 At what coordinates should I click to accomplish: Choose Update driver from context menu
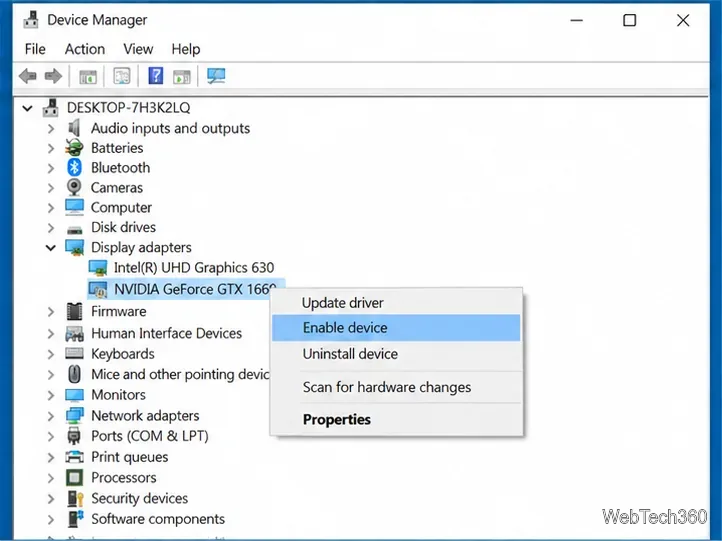(396, 302)
